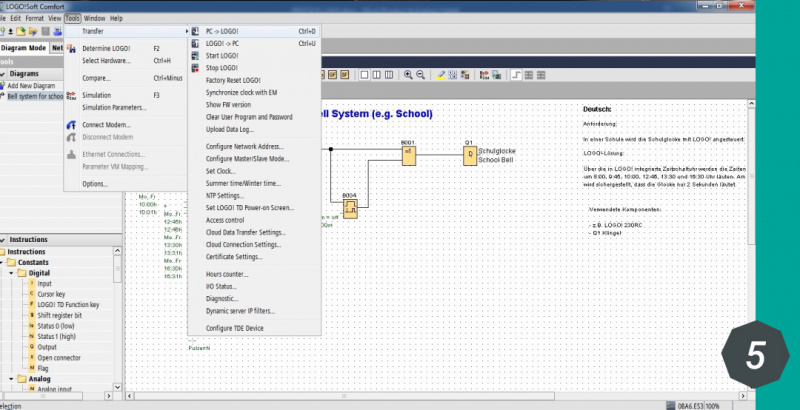Choose Select Hardware... from Tools menu
The width and height of the screenshot is (800, 410).
point(105,60)
